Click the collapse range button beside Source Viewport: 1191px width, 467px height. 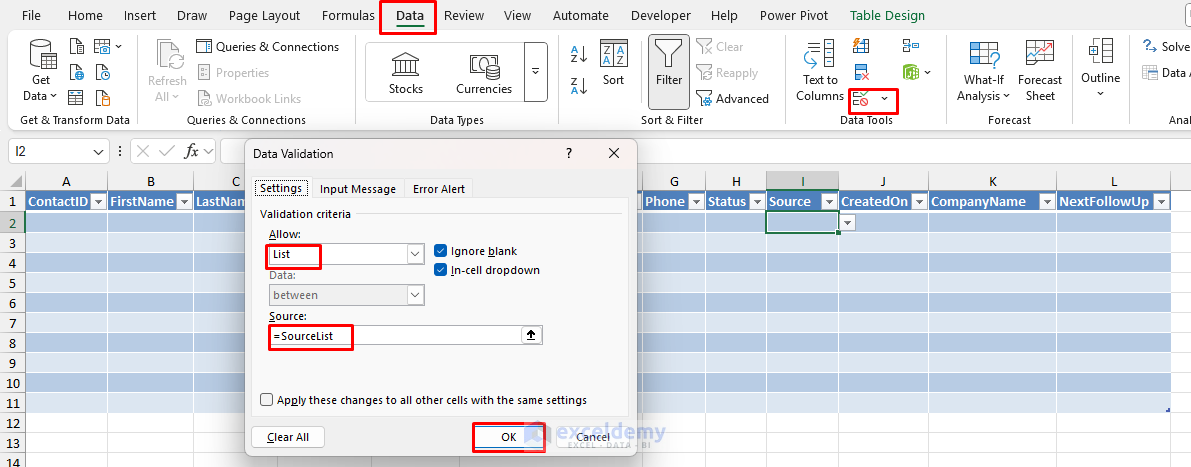click(531, 335)
